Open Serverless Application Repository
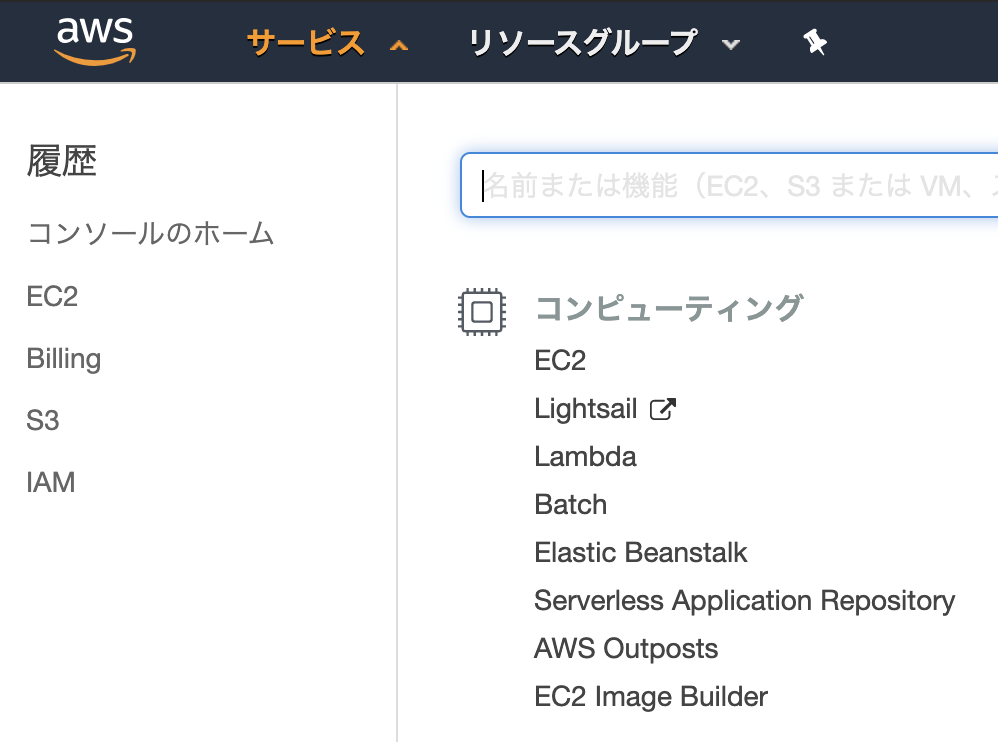 tap(744, 600)
